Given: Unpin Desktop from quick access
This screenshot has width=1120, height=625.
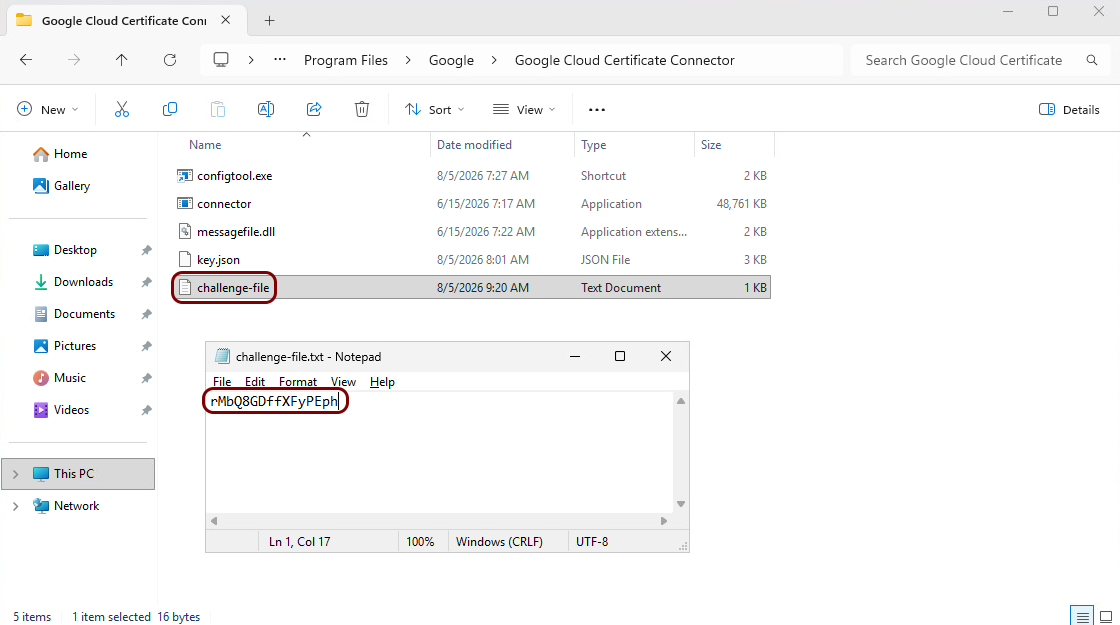Looking at the screenshot, I should [x=146, y=250].
